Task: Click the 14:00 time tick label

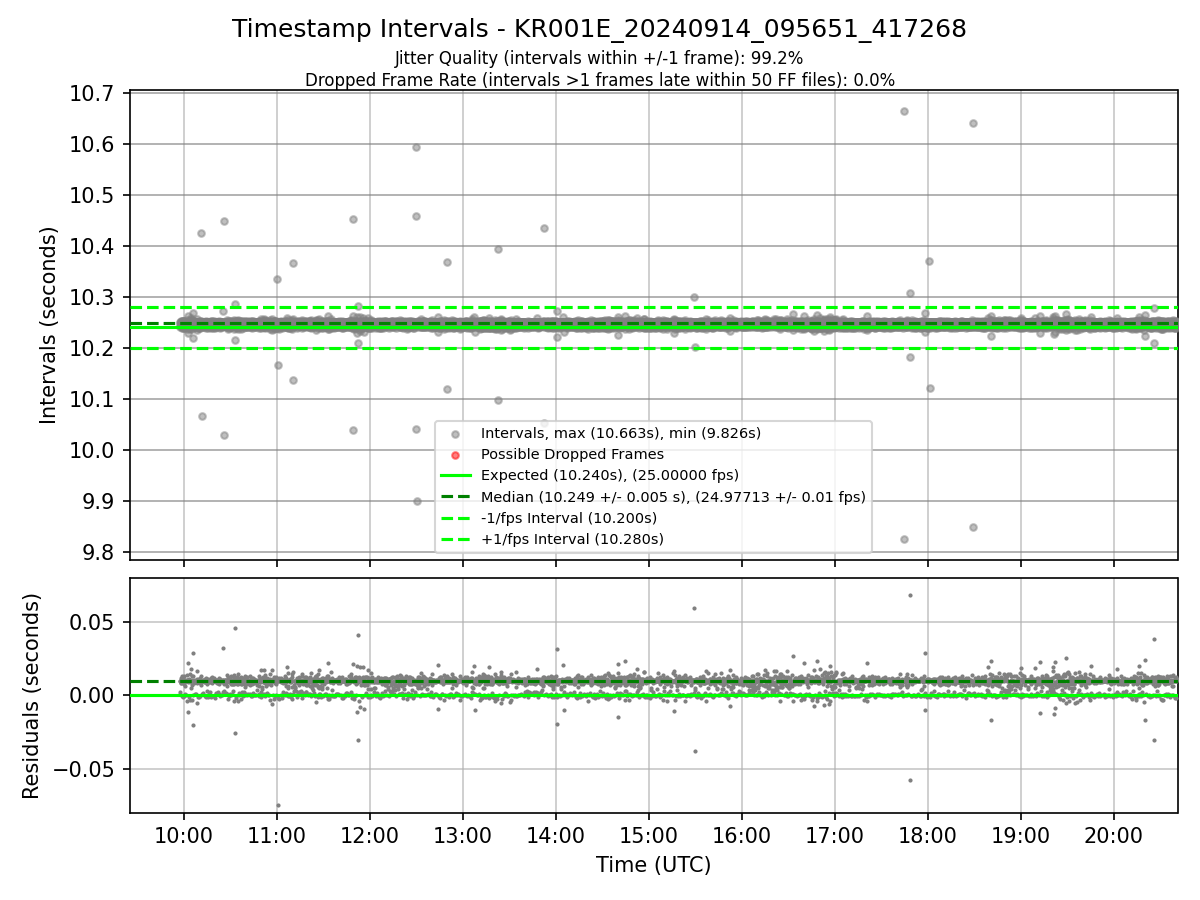Action: (556, 834)
